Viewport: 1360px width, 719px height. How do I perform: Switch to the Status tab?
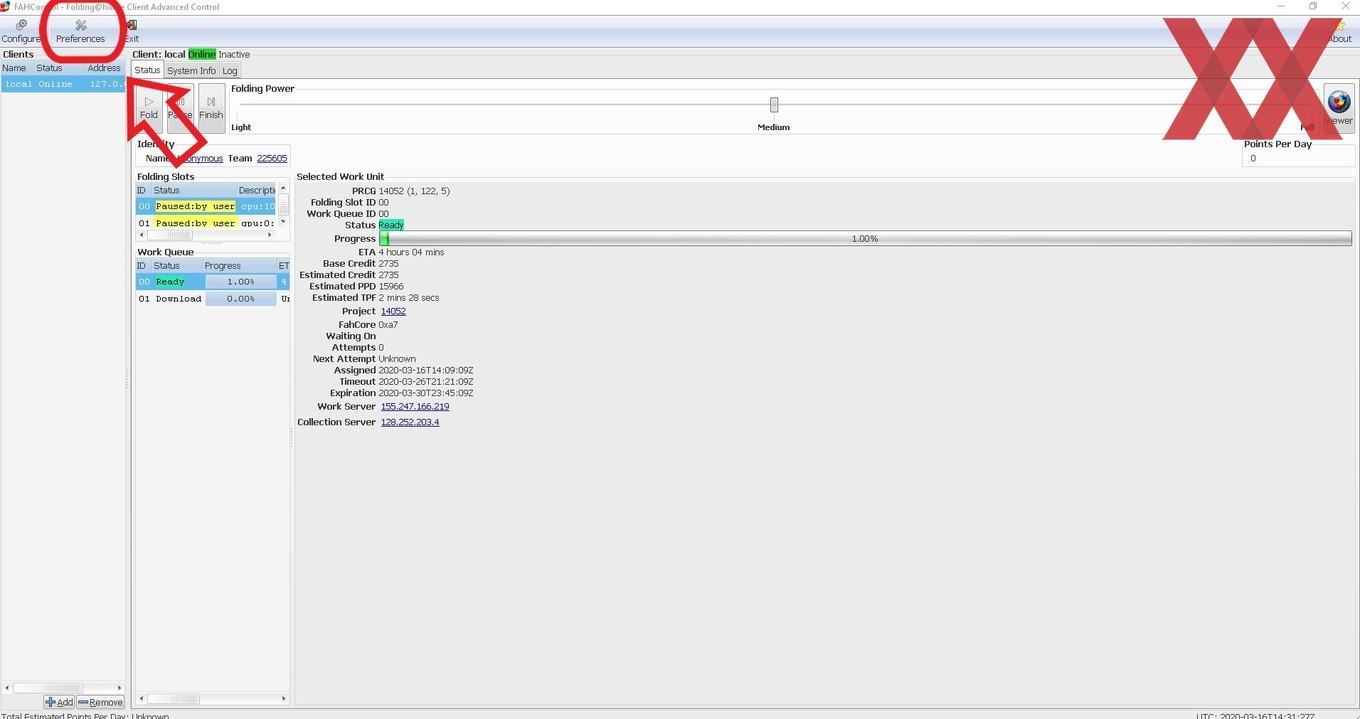(x=147, y=70)
